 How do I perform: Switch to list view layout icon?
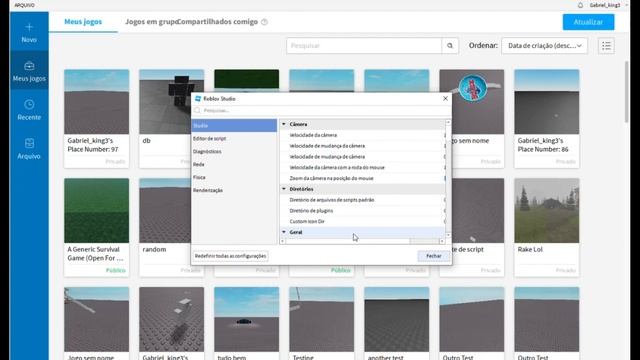coord(606,46)
